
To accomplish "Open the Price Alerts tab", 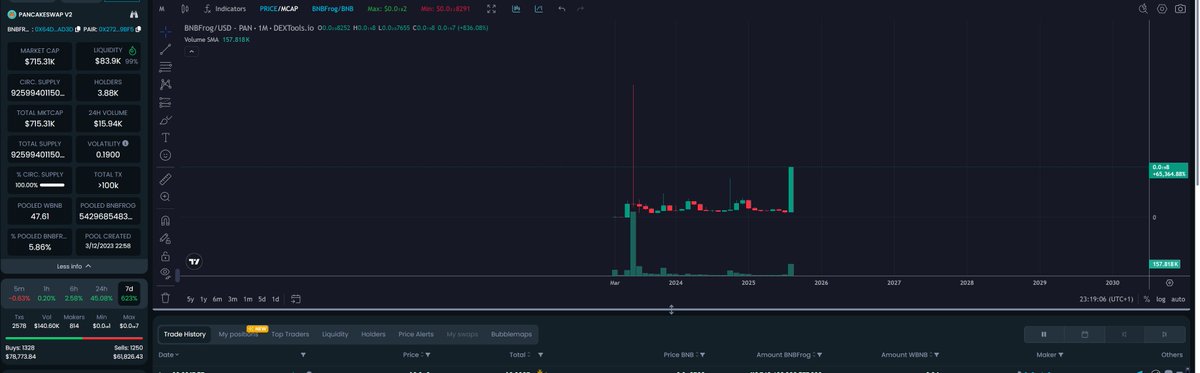I will (416, 334).
